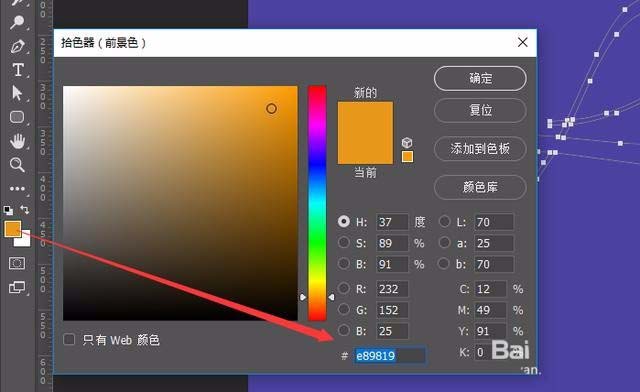Select the B brightness radio button
This screenshot has width=640, height=392.
point(344,263)
